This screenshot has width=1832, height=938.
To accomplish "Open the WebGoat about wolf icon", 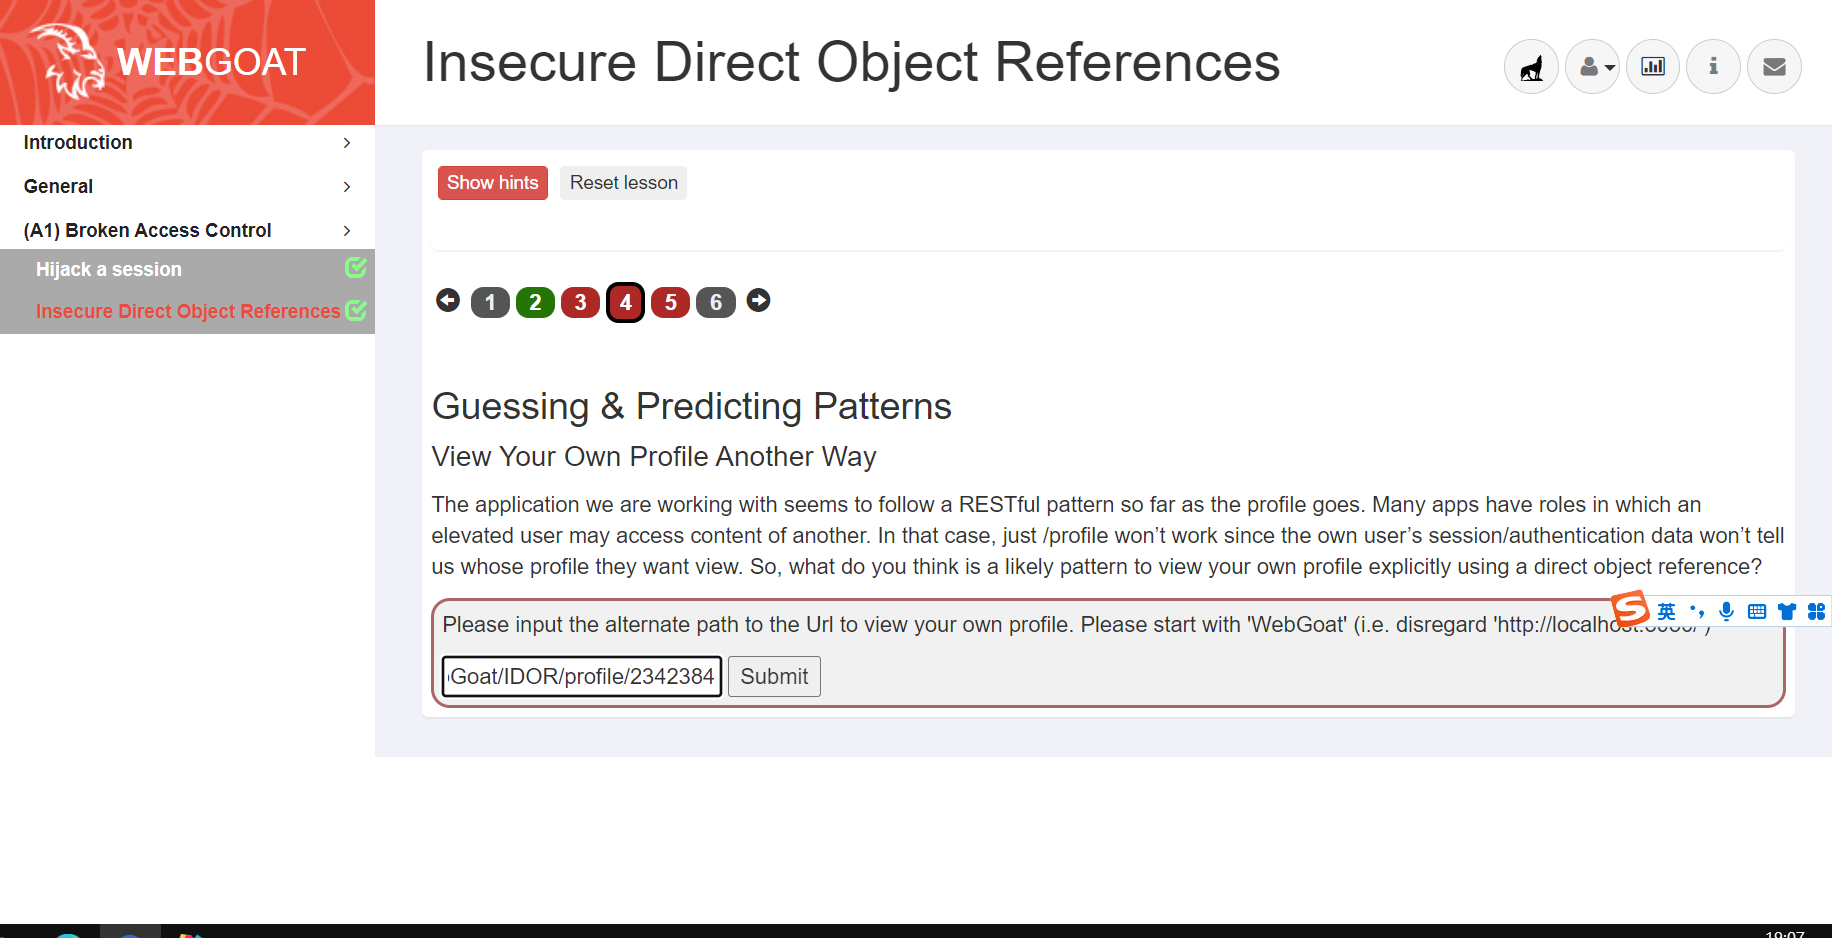I will click(1531, 67).
